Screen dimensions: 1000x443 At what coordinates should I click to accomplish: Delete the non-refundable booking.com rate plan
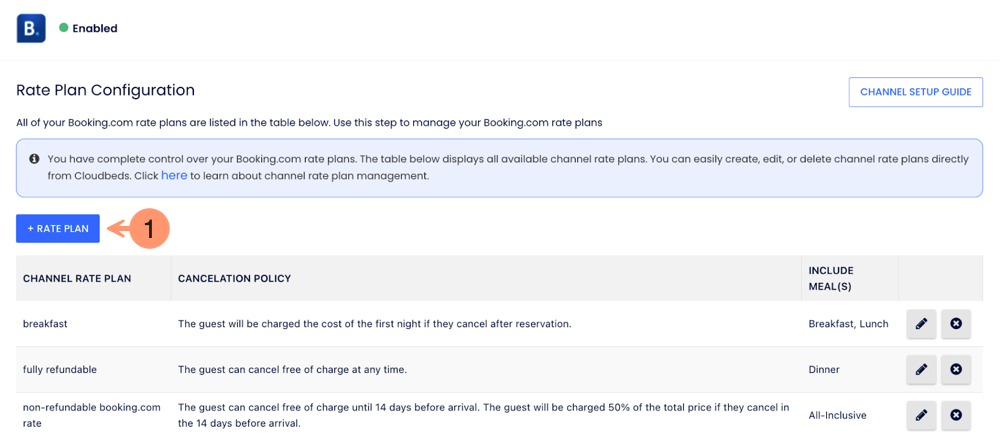[956, 415]
